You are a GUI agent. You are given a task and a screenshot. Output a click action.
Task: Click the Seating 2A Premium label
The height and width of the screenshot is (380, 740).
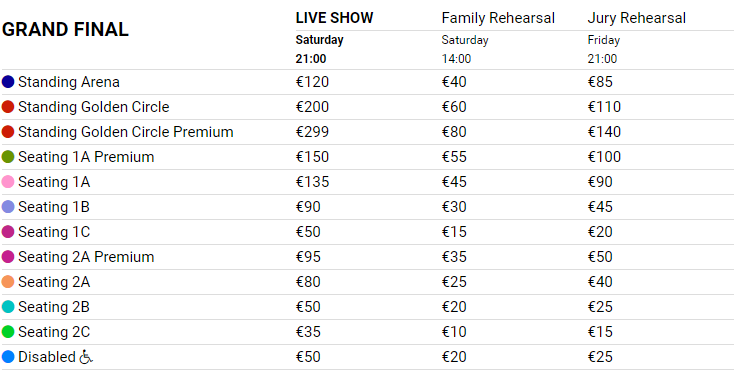tap(86, 257)
